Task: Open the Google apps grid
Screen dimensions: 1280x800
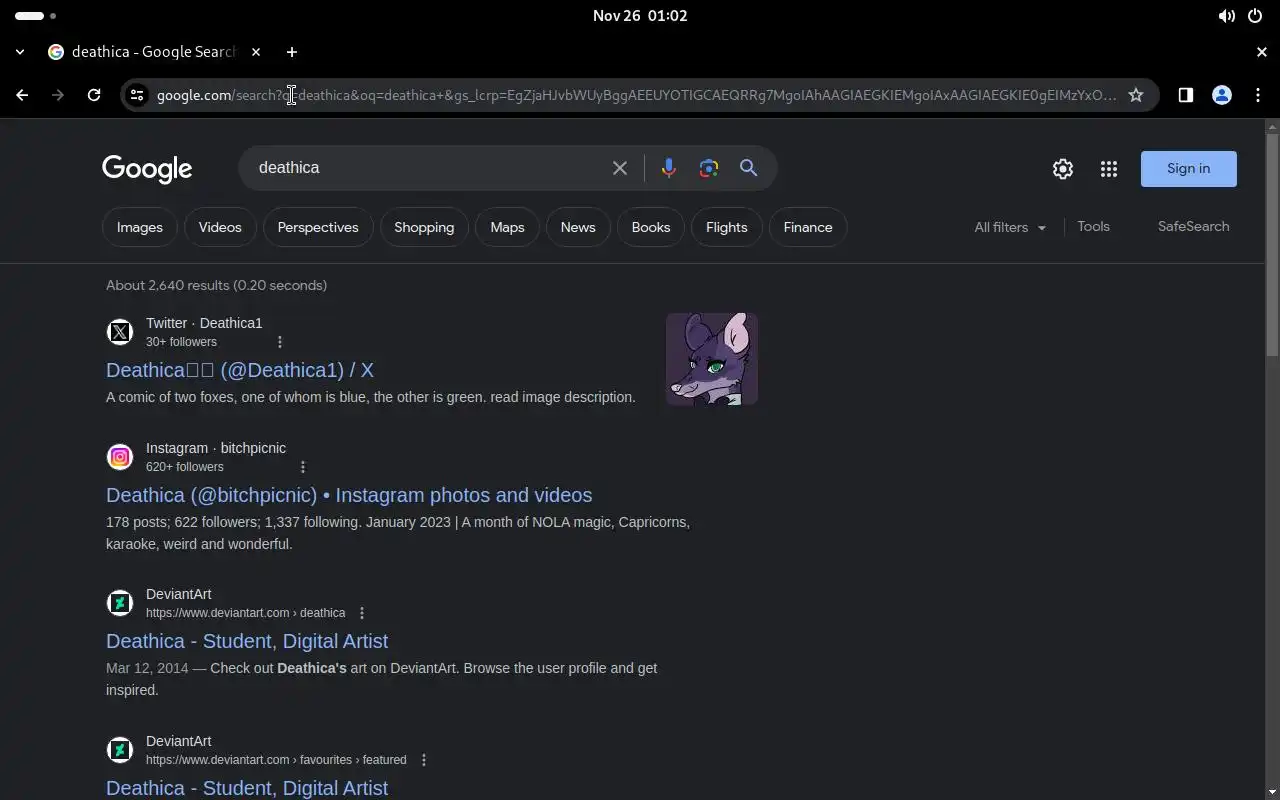Action: coord(1109,169)
